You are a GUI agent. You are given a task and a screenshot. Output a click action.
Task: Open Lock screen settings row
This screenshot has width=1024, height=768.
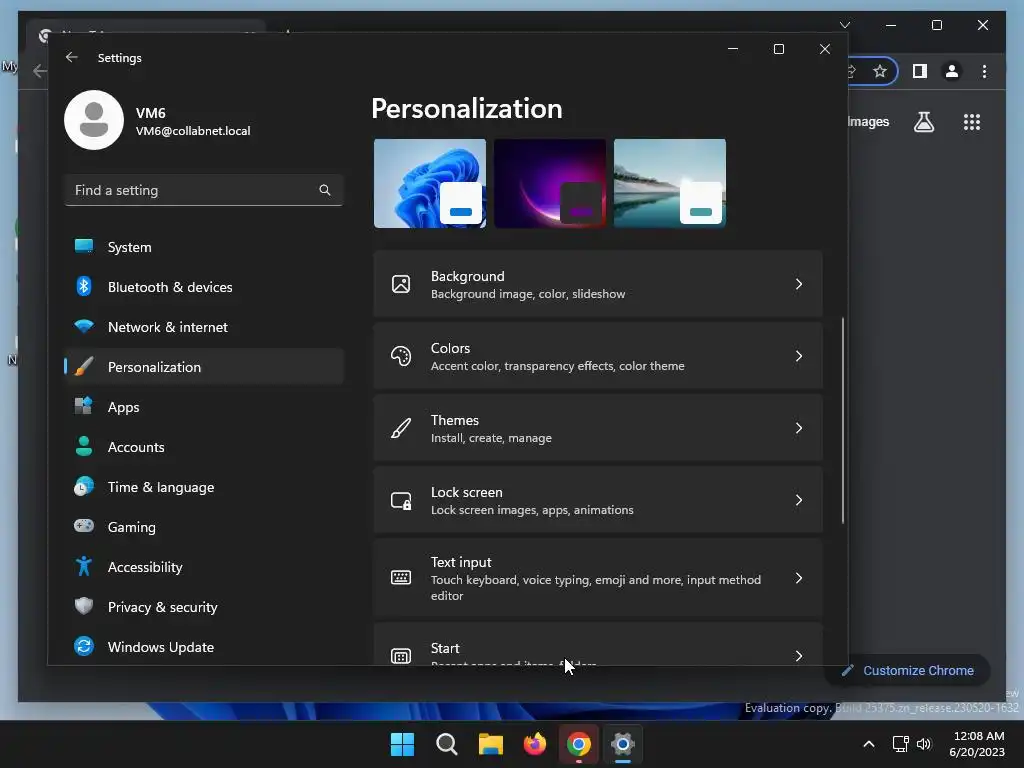click(598, 500)
